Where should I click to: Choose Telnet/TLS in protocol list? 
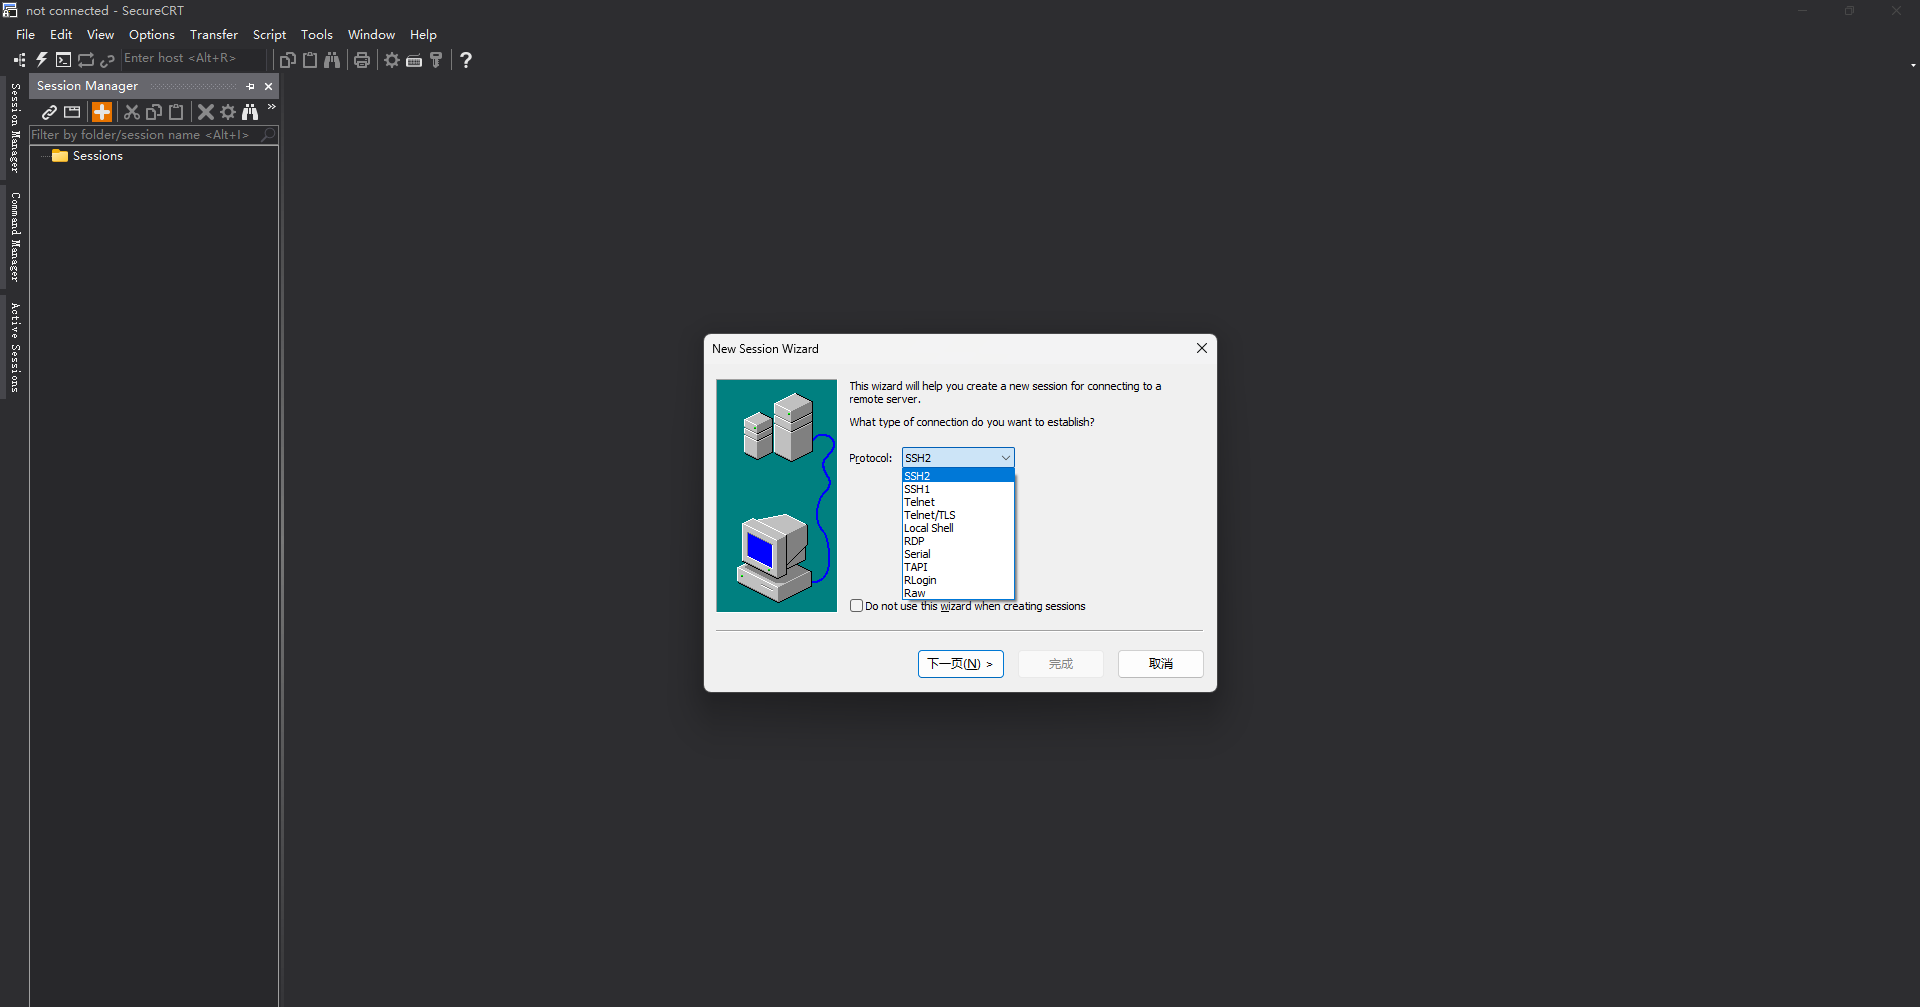[958, 515]
